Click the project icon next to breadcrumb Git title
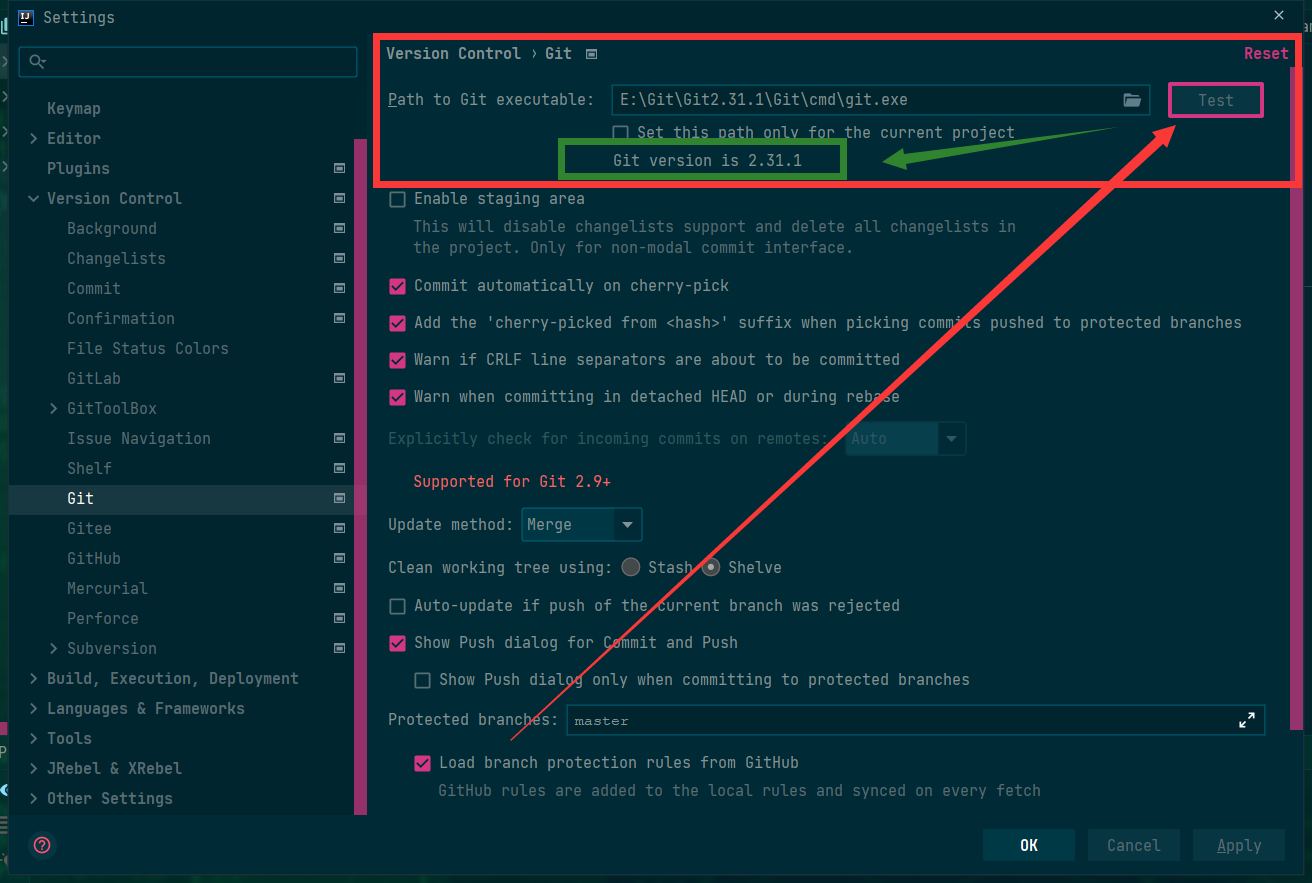Viewport: 1312px width, 883px height. tap(592, 54)
